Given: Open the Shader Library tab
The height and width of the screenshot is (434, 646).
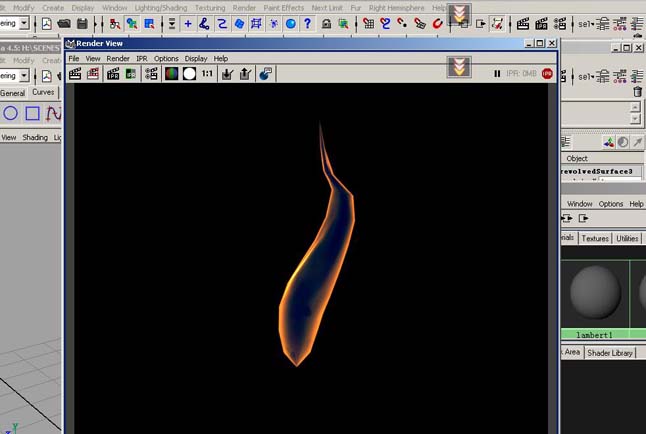Looking at the screenshot, I should click(x=610, y=353).
